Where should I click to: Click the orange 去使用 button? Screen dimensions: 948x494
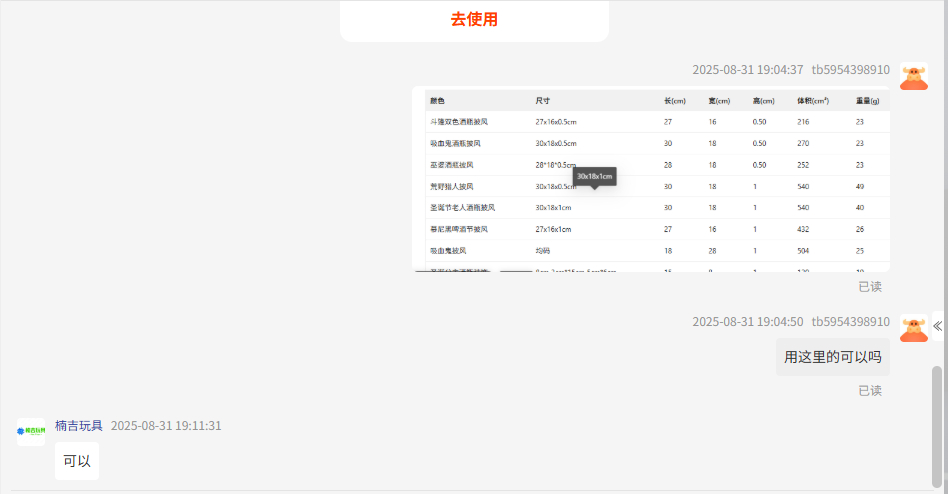[x=474, y=19]
